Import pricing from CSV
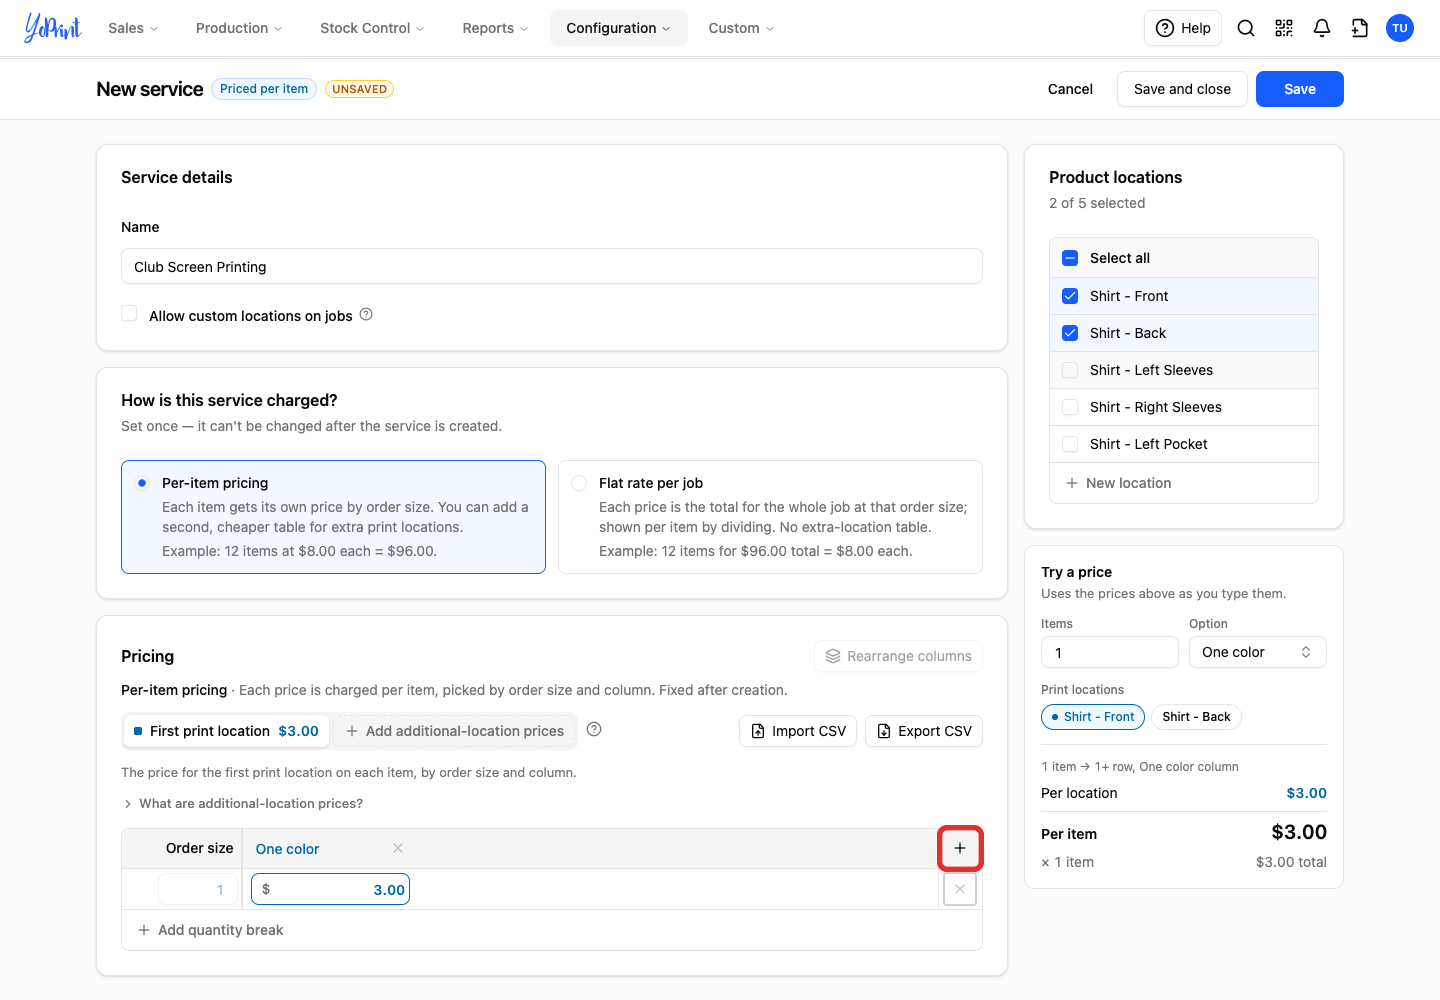The width and height of the screenshot is (1440, 1000). click(798, 731)
